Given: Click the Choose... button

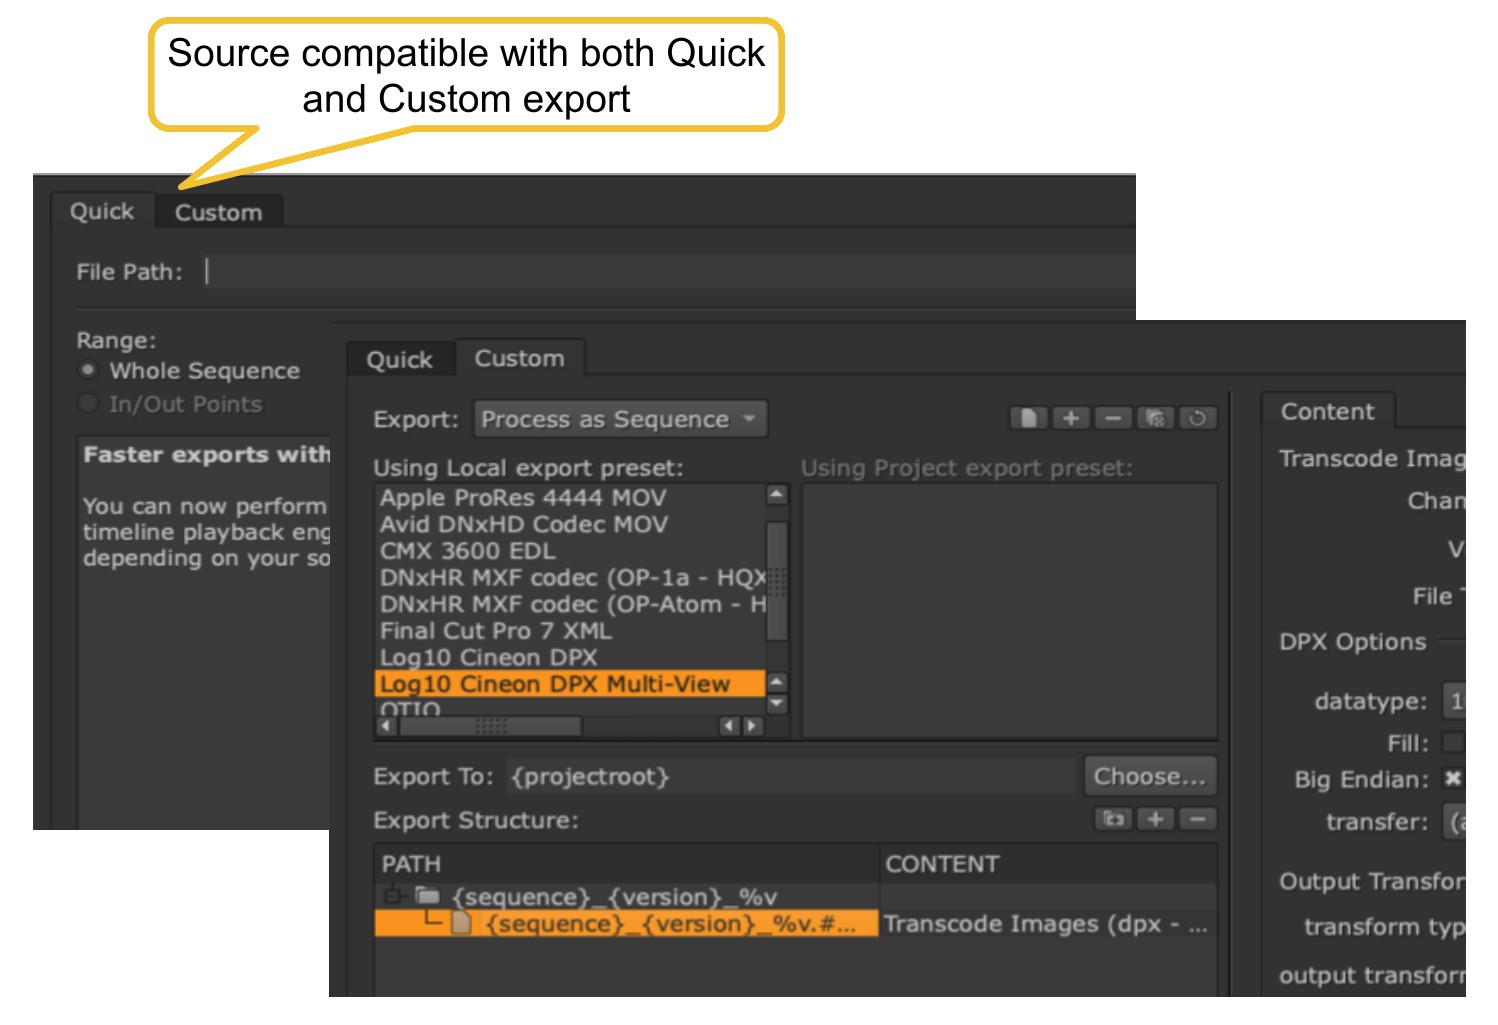Looking at the screenshot, I should (1150, 776).
